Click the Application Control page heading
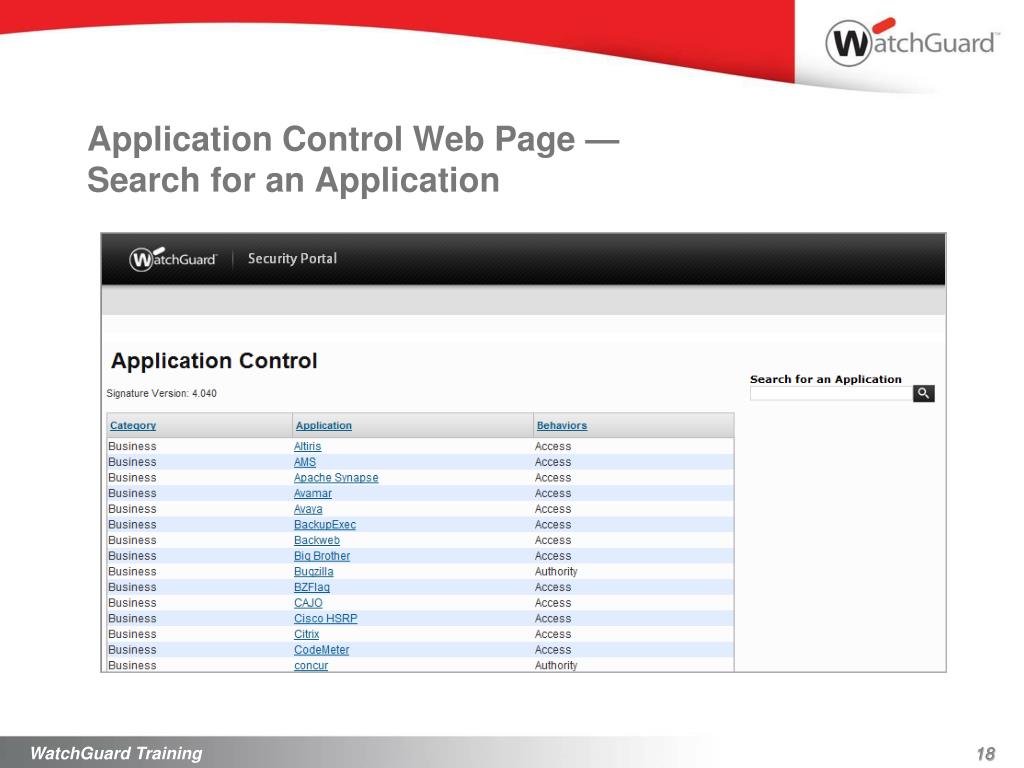 (214, 360)
